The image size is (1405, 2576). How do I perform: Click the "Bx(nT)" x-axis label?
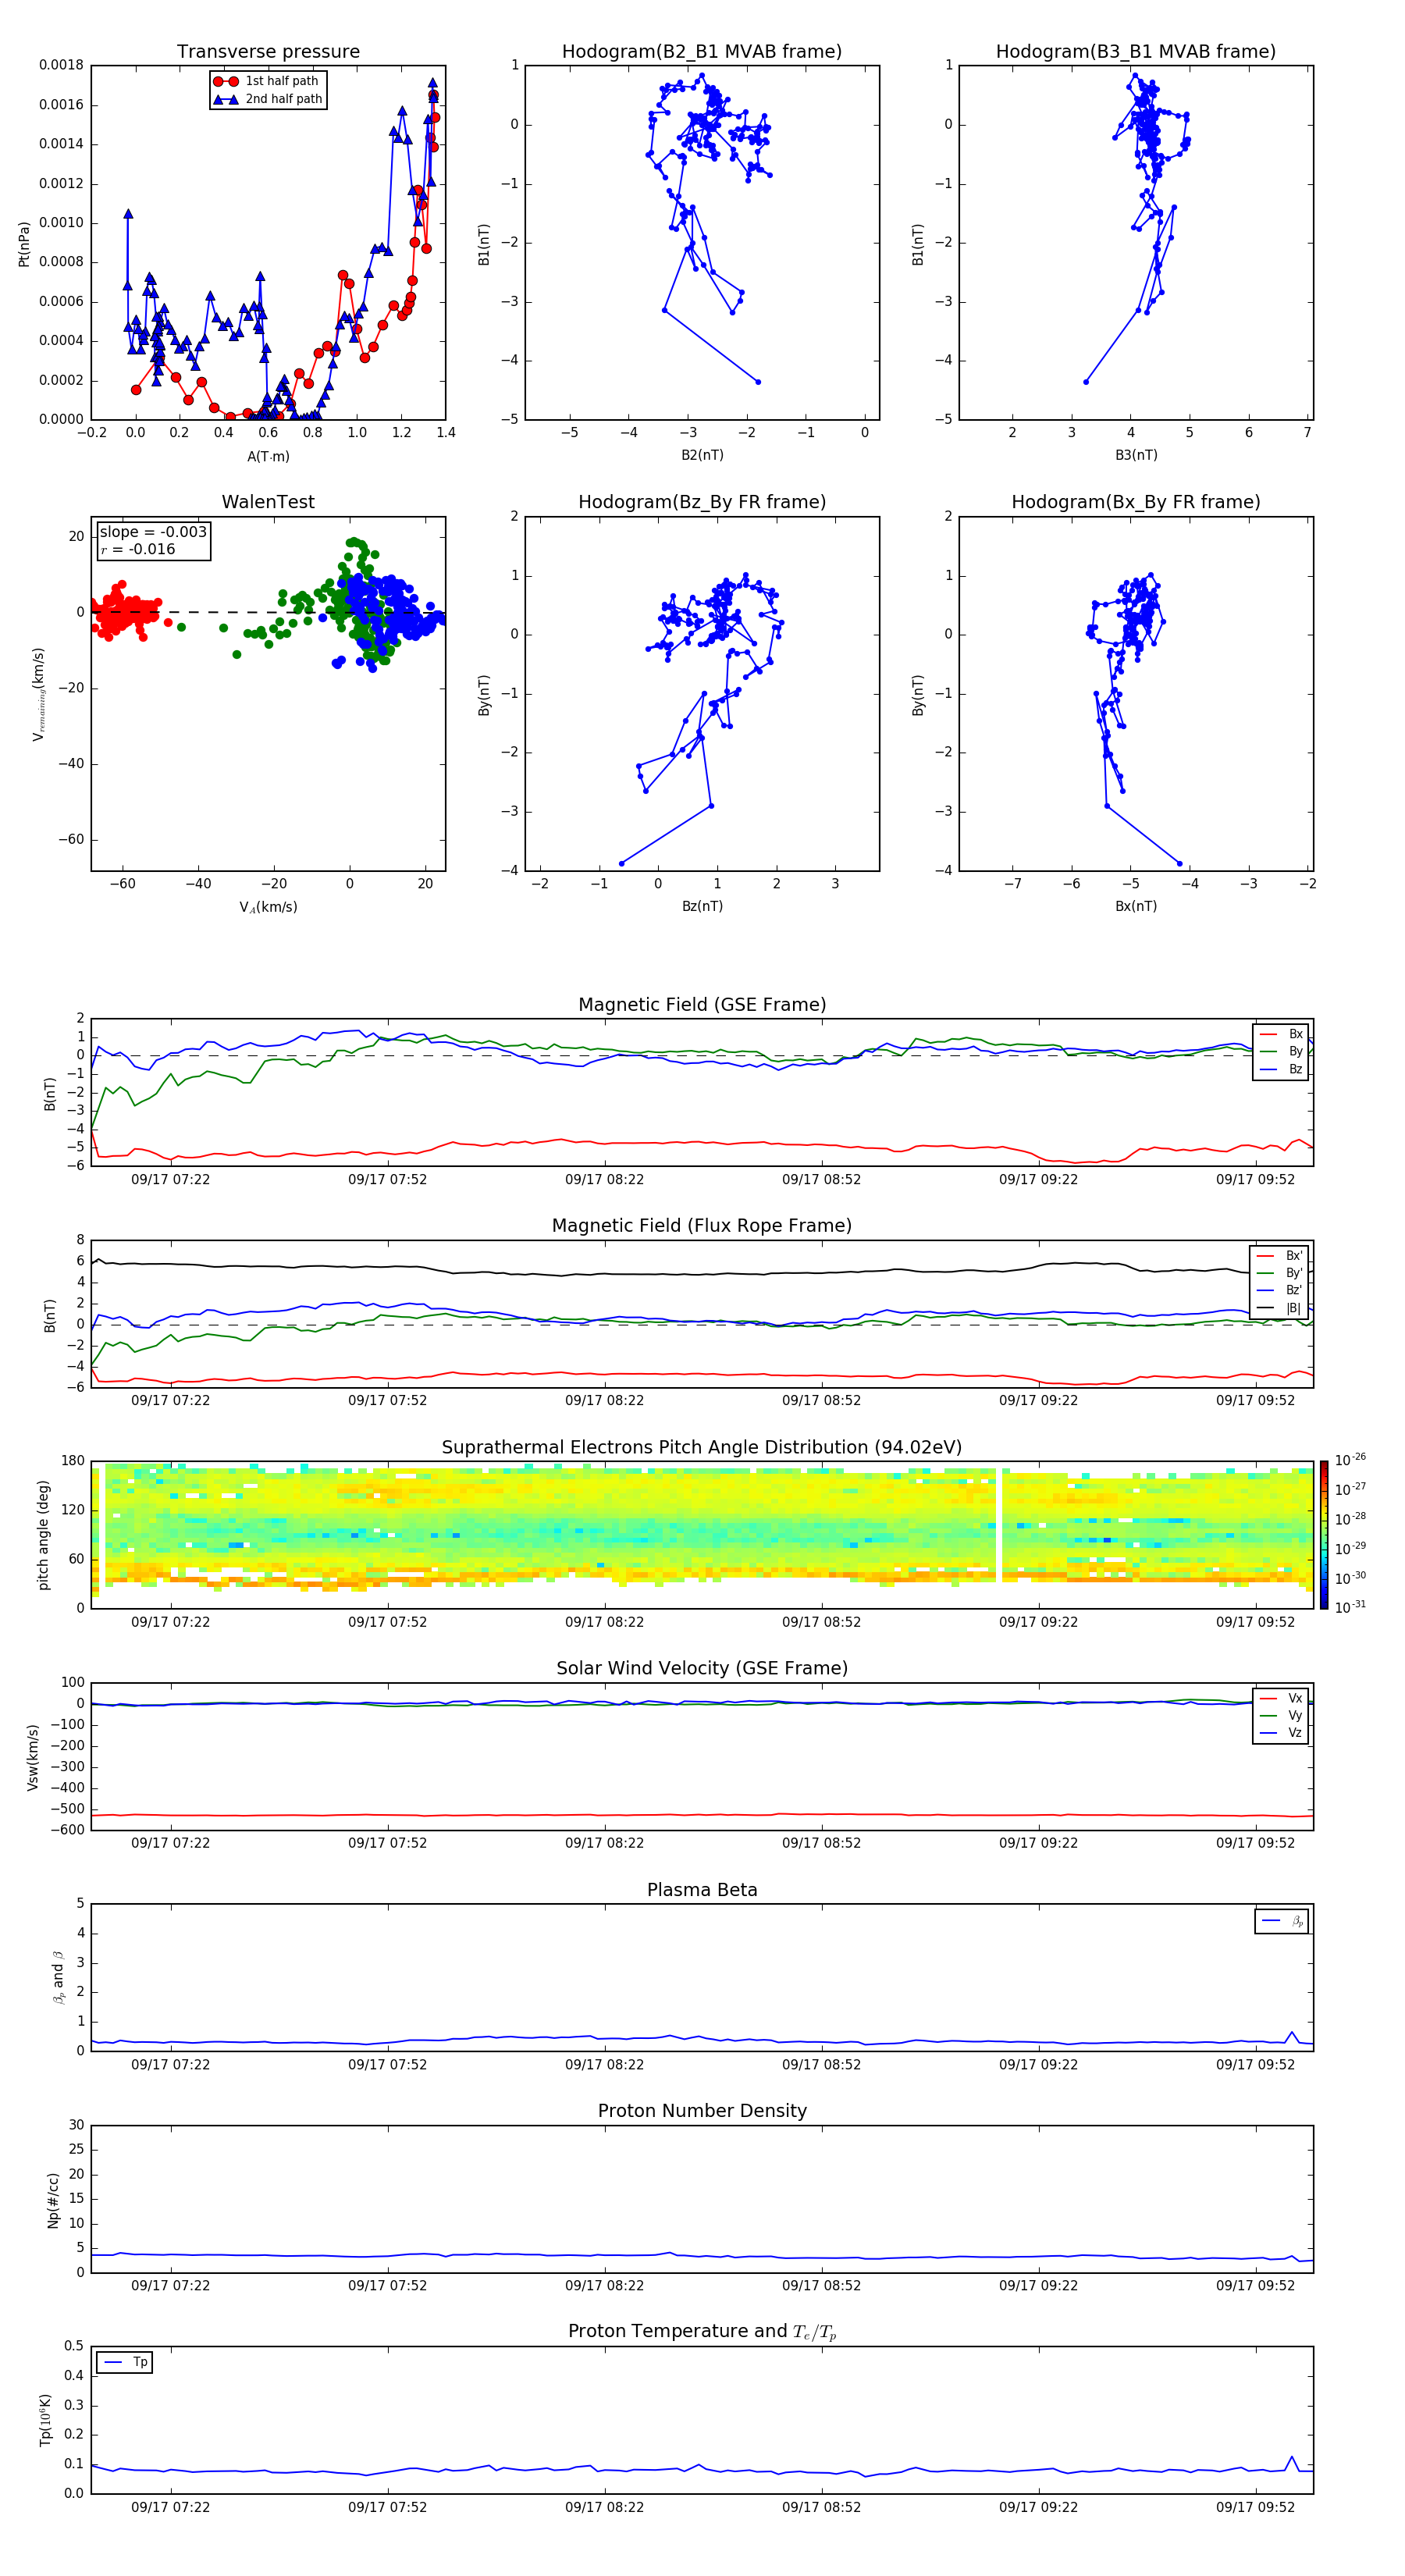tap(1136, 906)
